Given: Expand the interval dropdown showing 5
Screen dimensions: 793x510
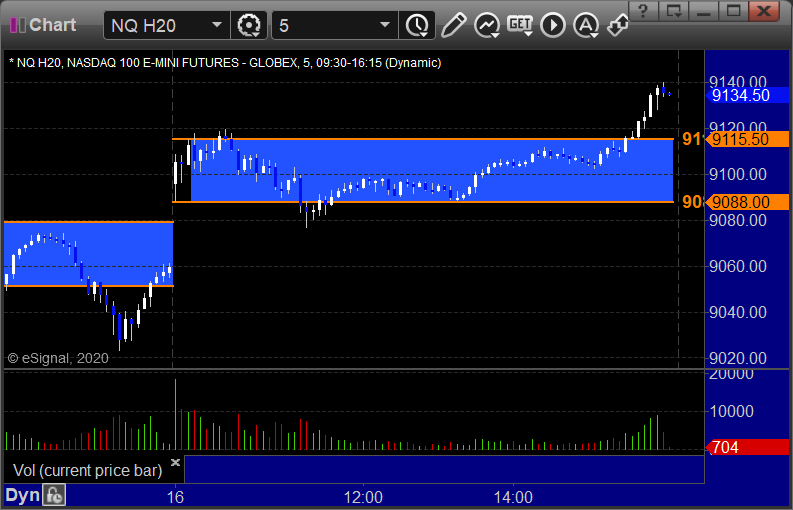Looking at the screenshot, I should (x=335, y=25).
